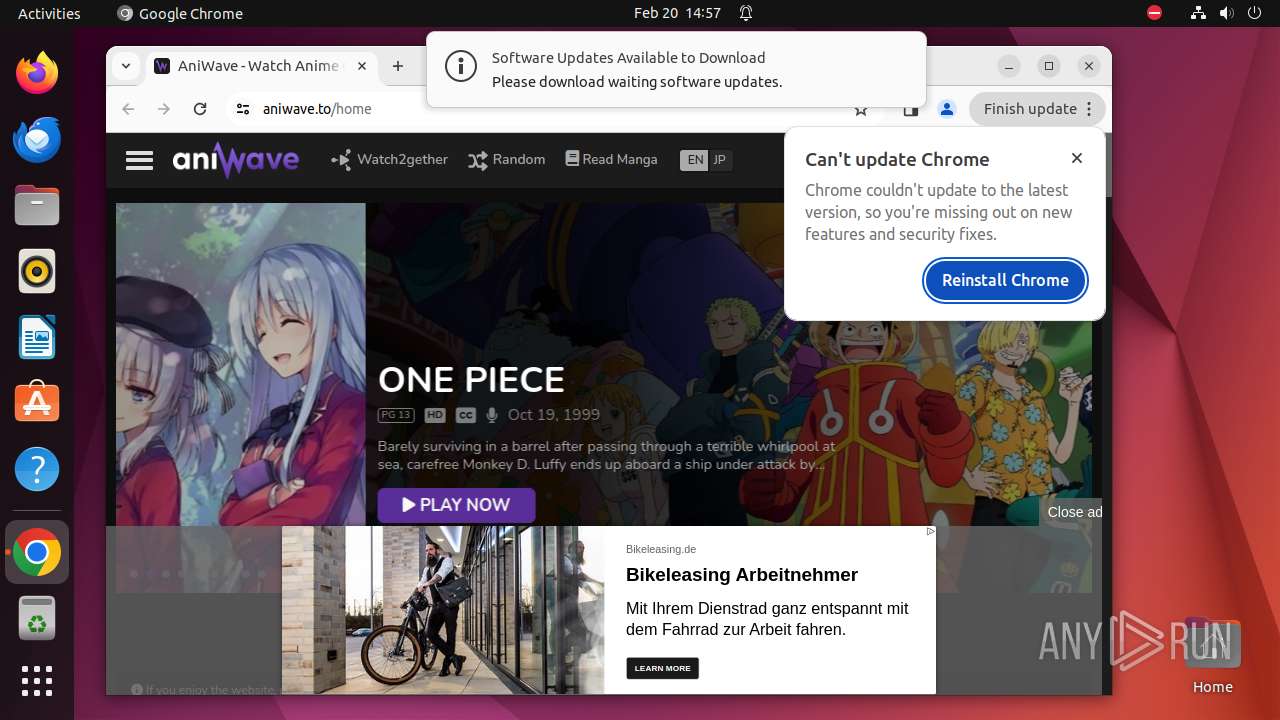This screenshot has width=1280, height=720.
Task: Open the Home folder desktop icon
Action: [1212, 656]
